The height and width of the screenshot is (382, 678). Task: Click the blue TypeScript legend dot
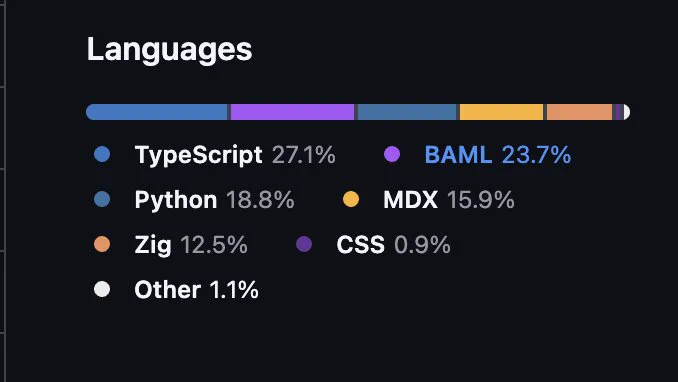point(102,154)
